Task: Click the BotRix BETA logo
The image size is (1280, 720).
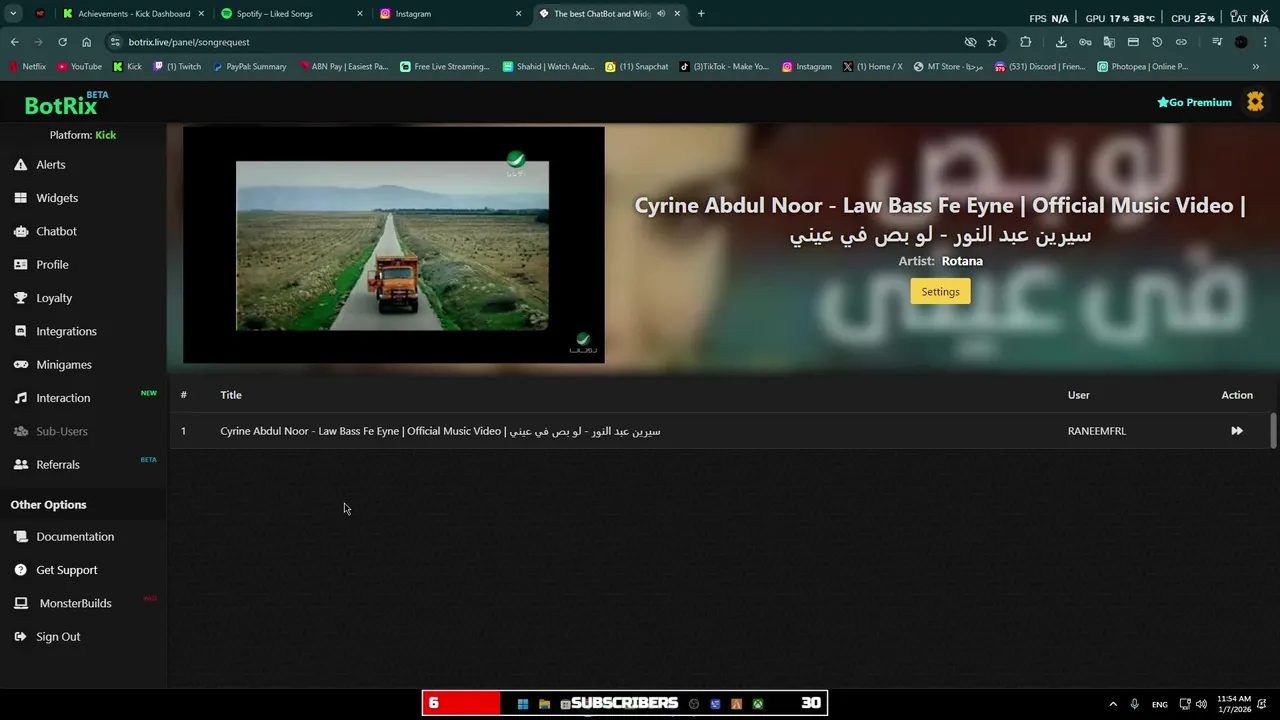Action: (x=66, y=104)
